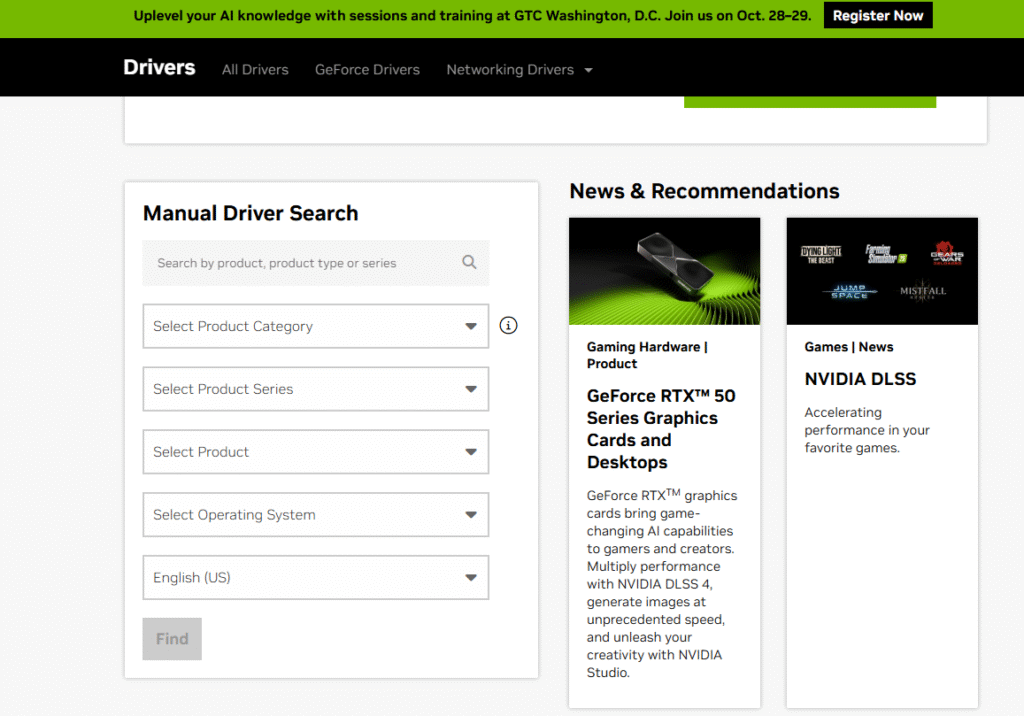Screen dimensions: 1024x716
Task: Click the Farming Simulator logo
Action: pos(884,254)
